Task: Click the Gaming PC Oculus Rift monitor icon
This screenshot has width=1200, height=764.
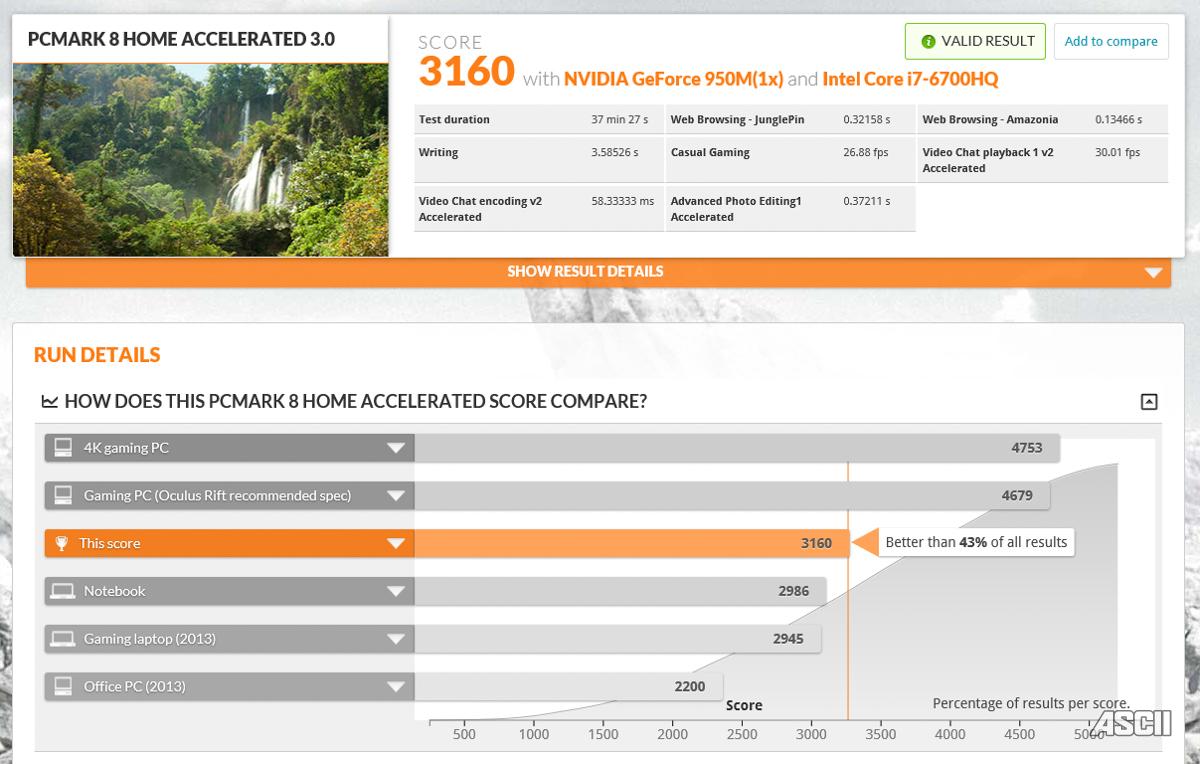Action: click(63, 495)
